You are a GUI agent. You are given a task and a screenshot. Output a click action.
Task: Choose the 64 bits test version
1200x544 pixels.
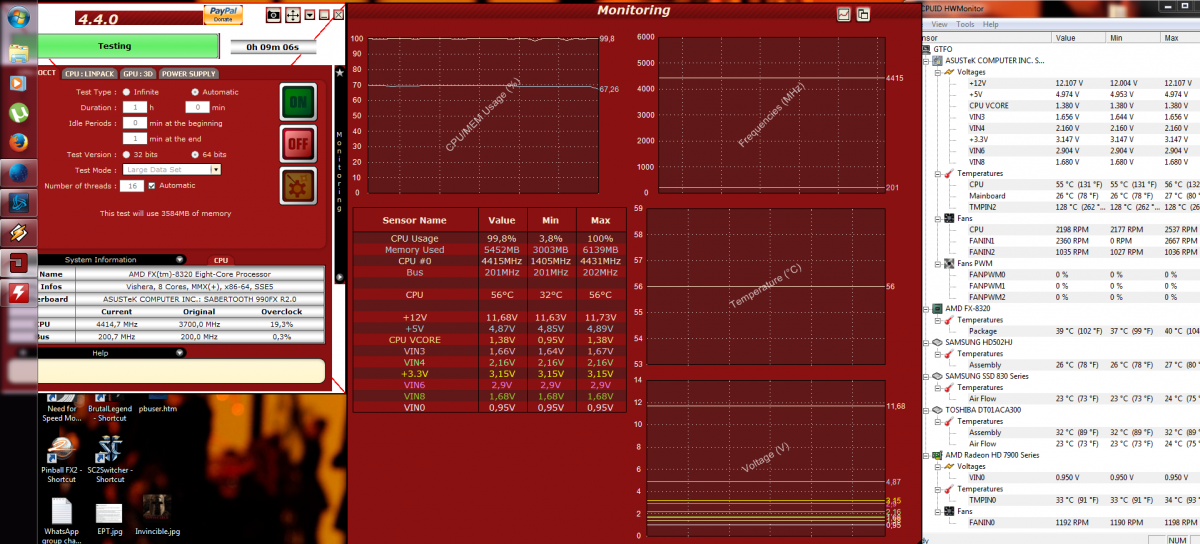(195, 155)
